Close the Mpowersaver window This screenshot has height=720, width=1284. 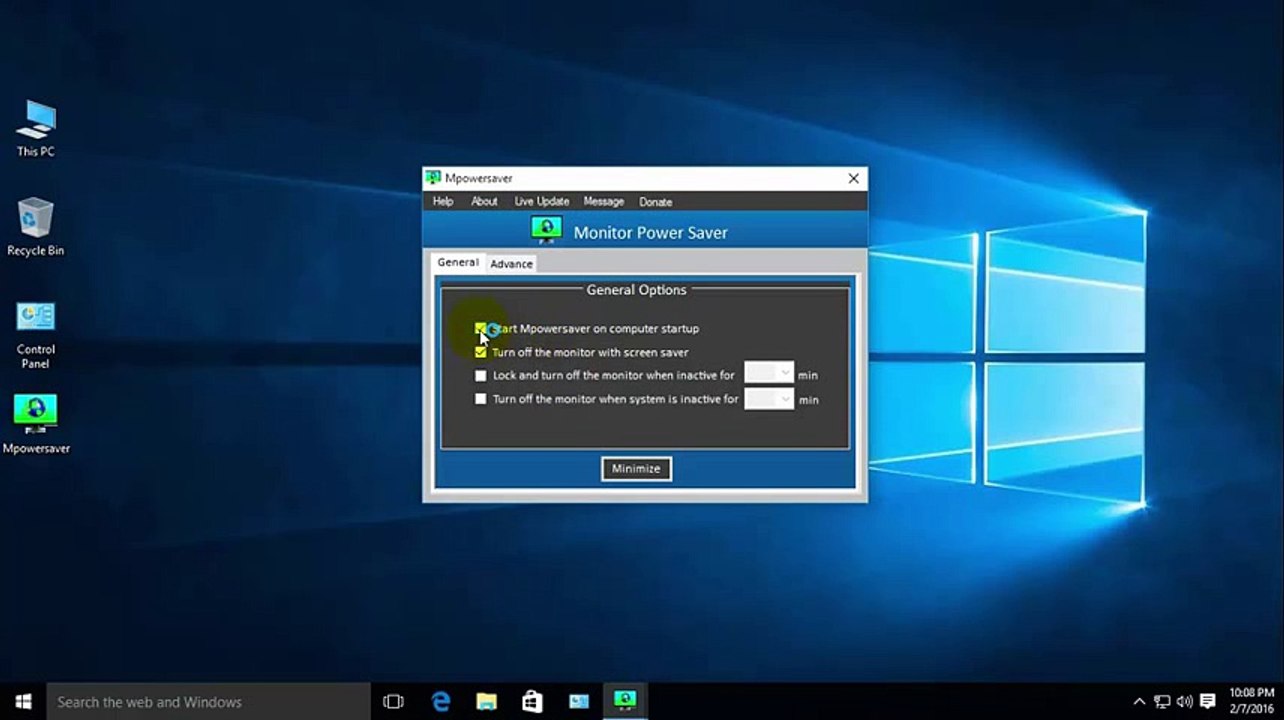click(x=853, y=178)
